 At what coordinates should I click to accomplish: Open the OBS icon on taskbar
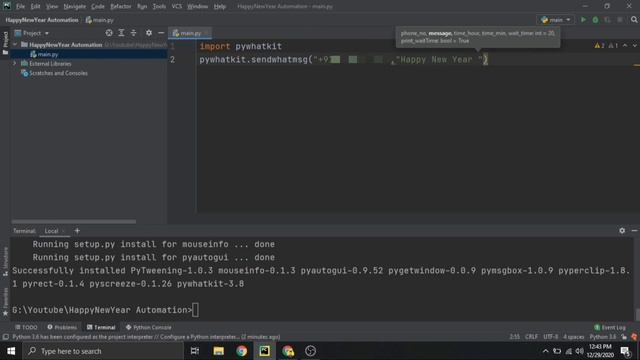pyautogui.click(x=311, y=351)
